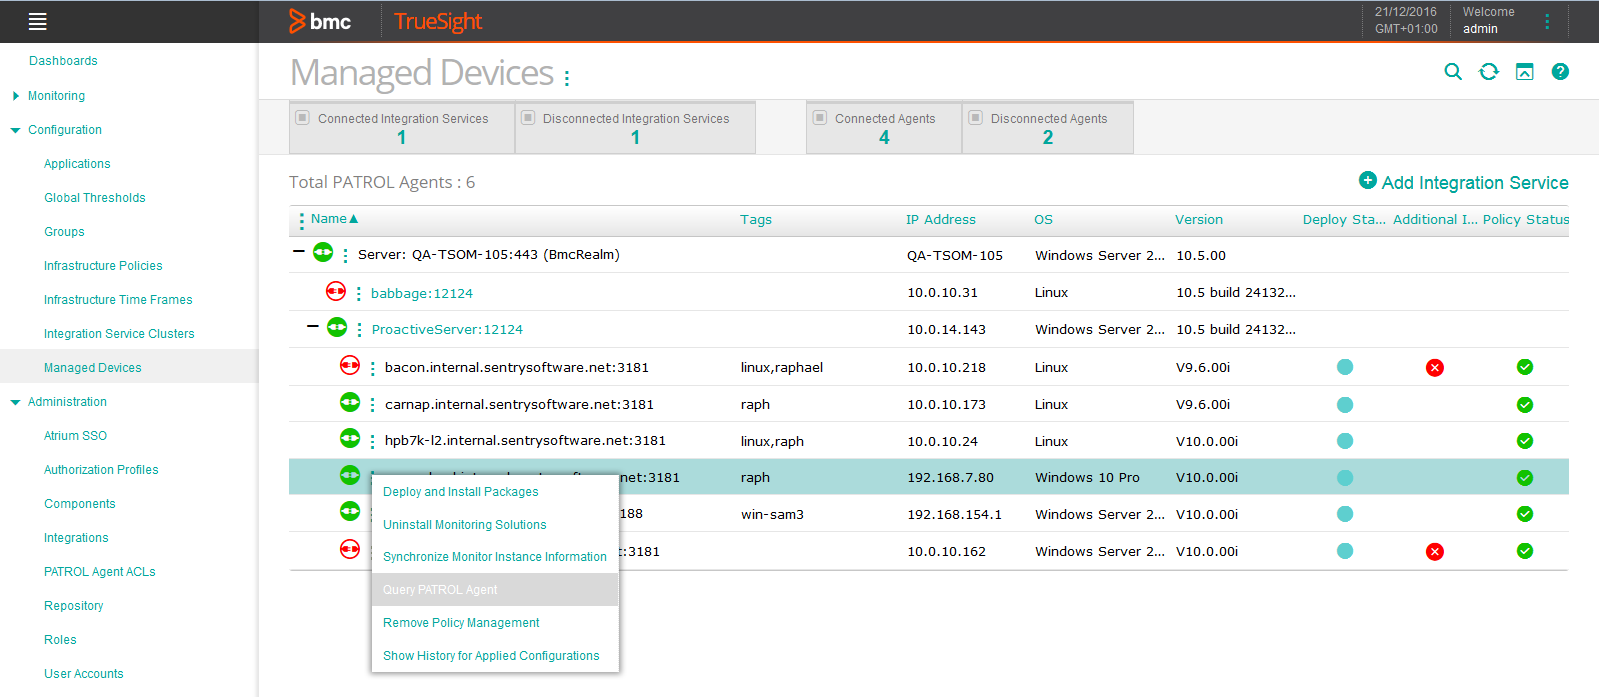Click the search magnifier icon
This screenshot has height=697, width=1599.
(1453, 72)
